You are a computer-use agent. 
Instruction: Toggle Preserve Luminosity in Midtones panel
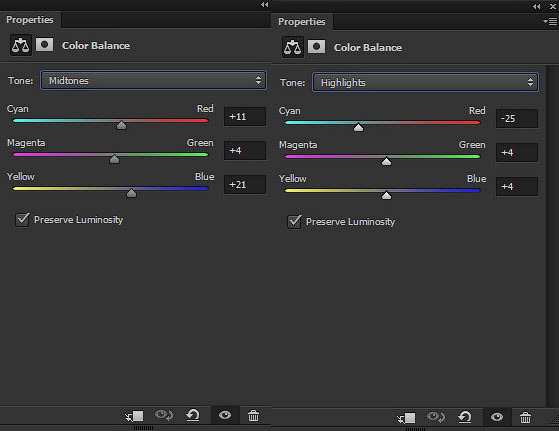22,219
